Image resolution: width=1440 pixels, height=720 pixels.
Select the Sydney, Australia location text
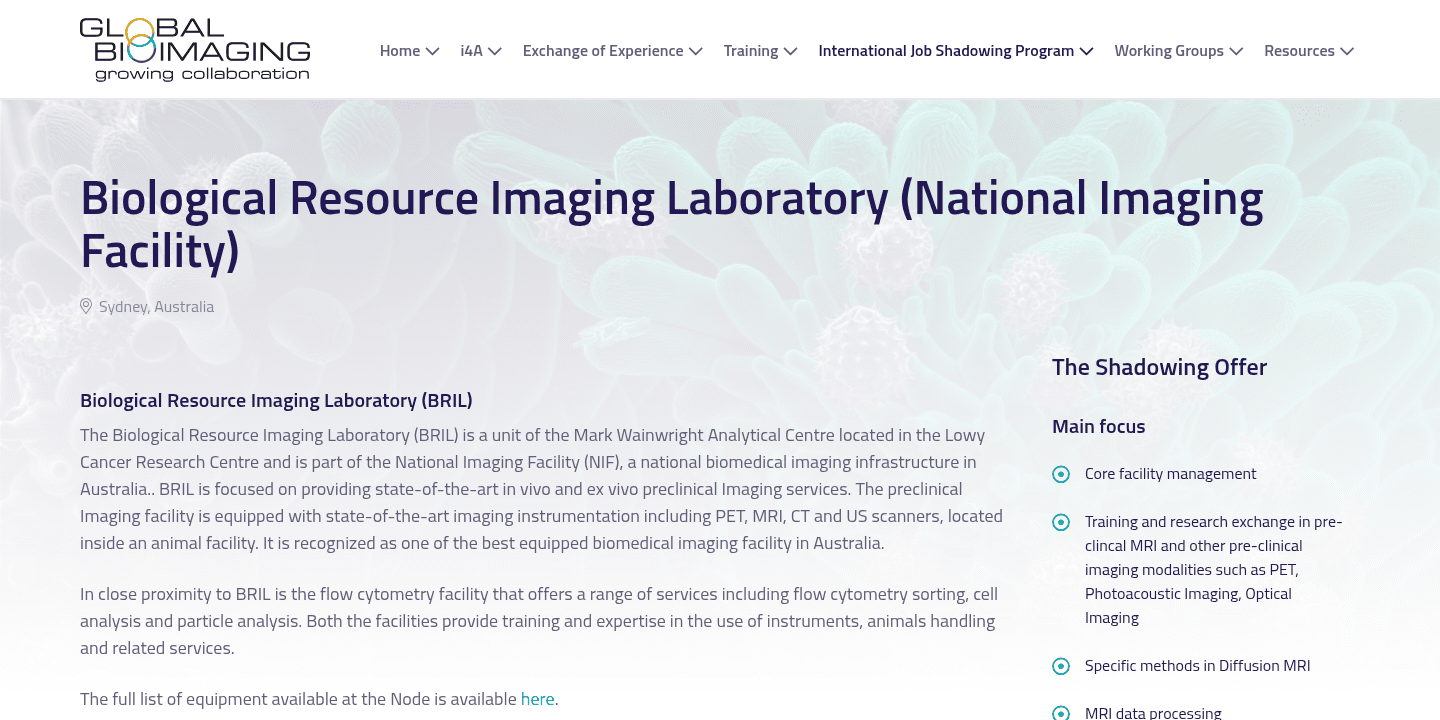tap(156, 306)
